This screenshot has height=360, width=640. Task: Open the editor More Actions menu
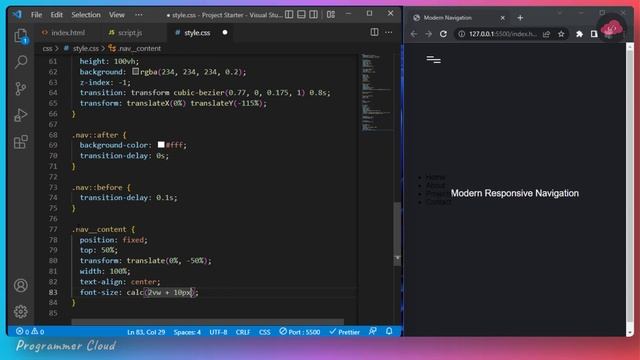coord(389,32)
